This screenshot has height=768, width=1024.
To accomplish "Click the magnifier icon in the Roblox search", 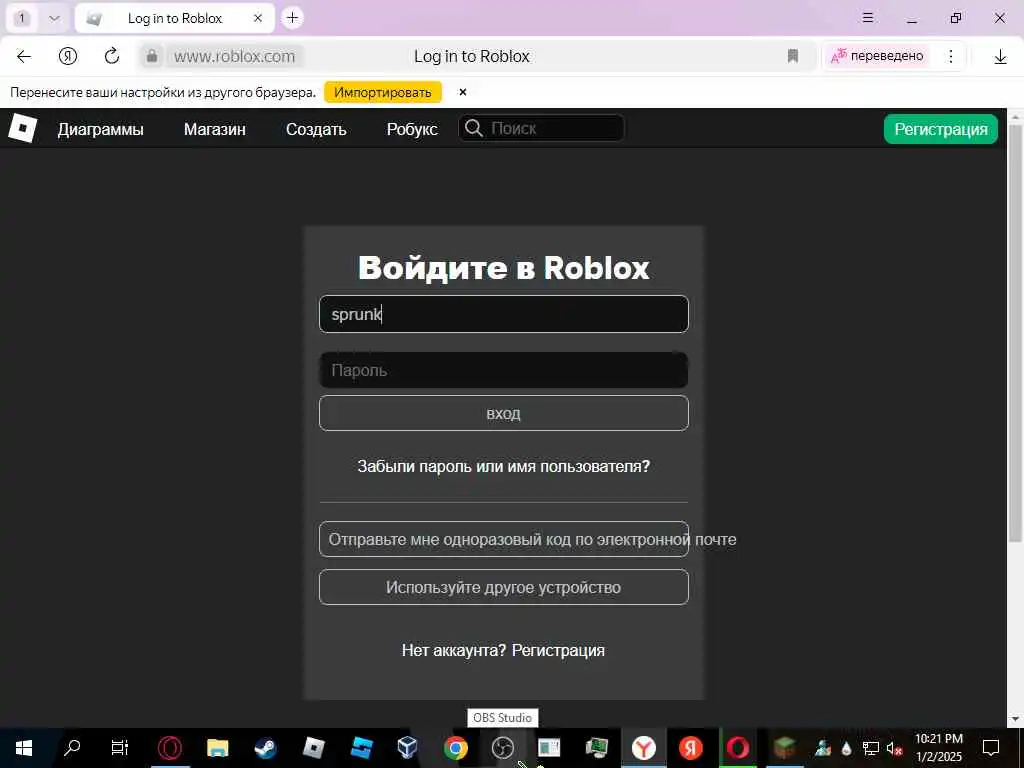I will tap(473, 128).
